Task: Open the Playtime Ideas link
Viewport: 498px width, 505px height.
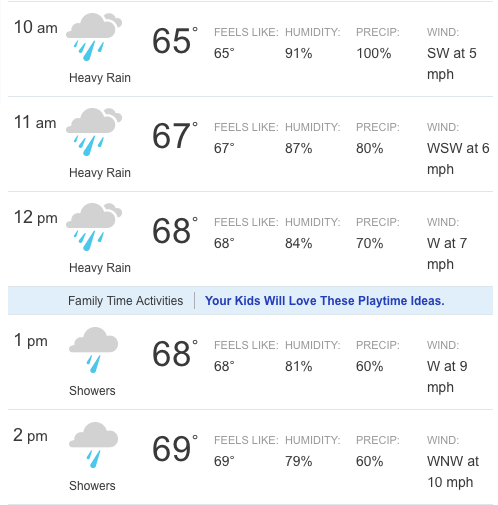Action: (325, 301)
